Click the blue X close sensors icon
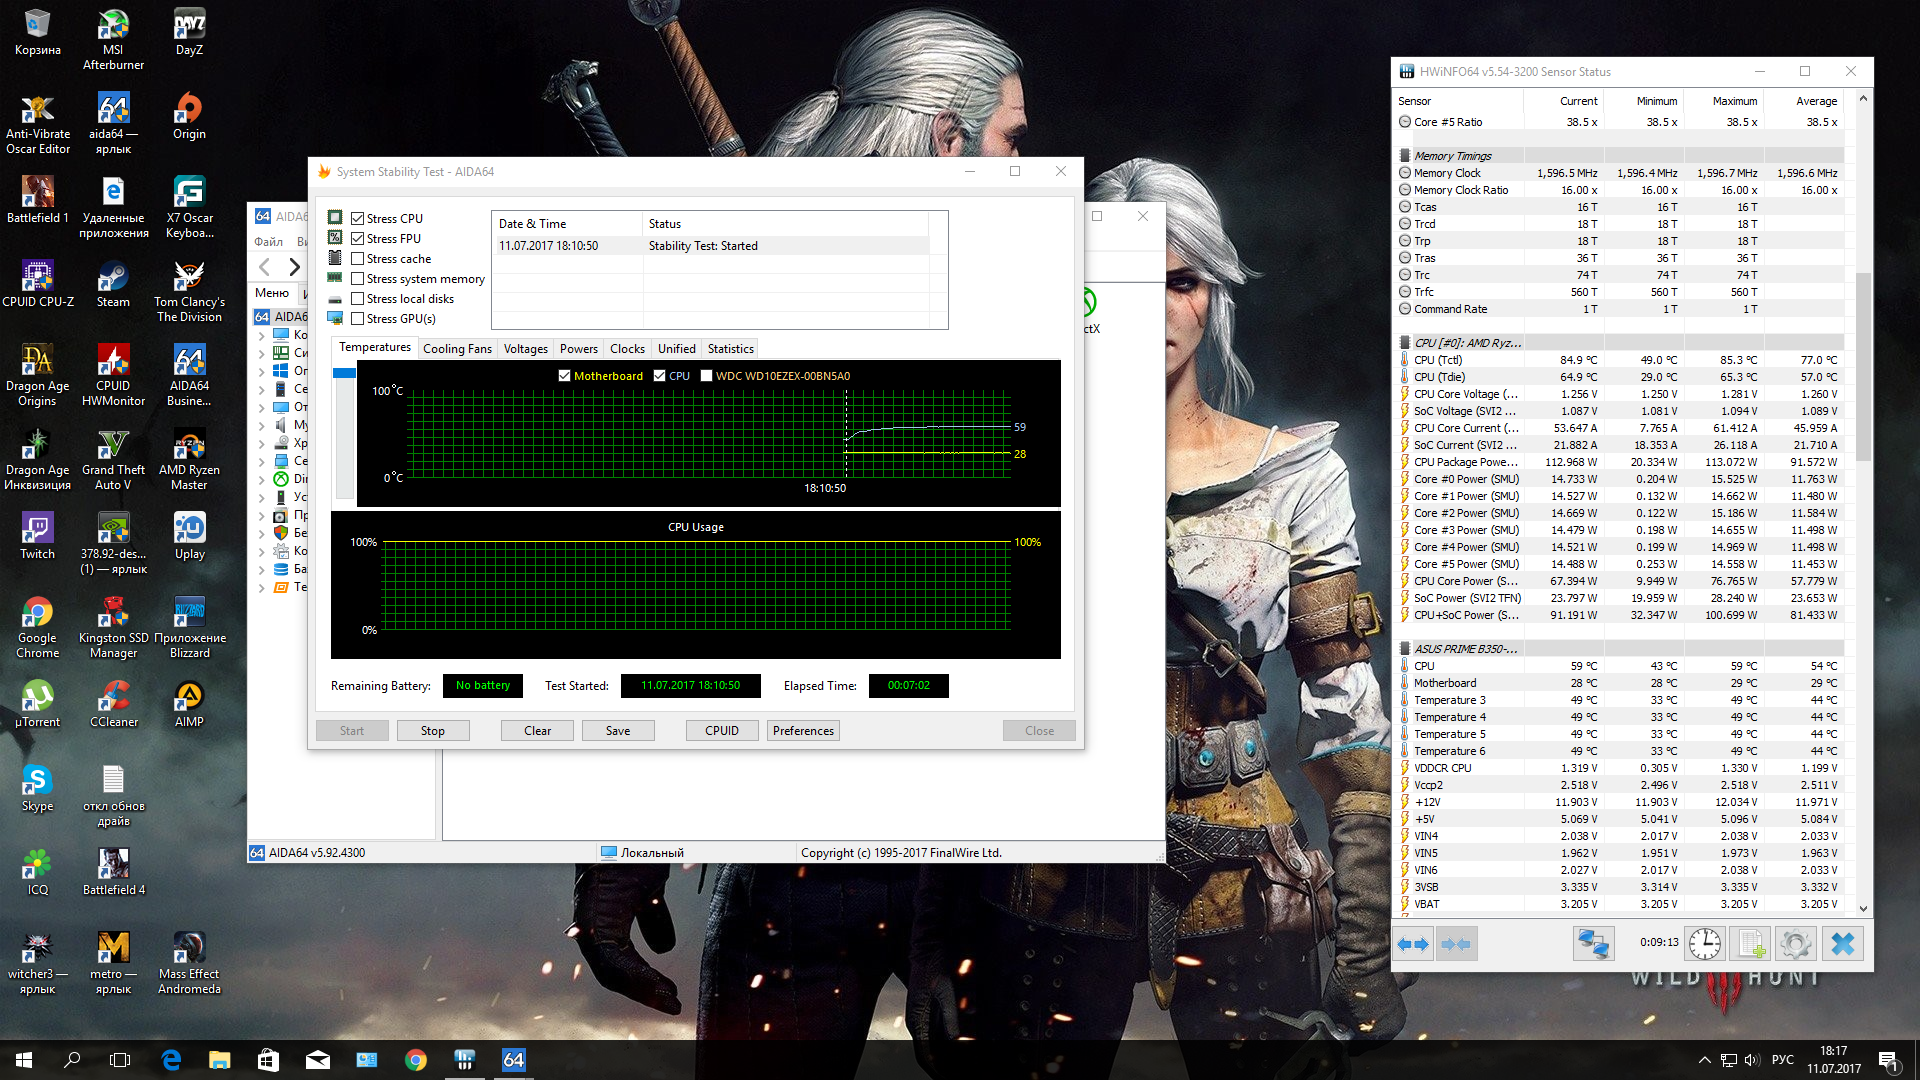1920x1080 pixels. click(x=1842, y=944)
